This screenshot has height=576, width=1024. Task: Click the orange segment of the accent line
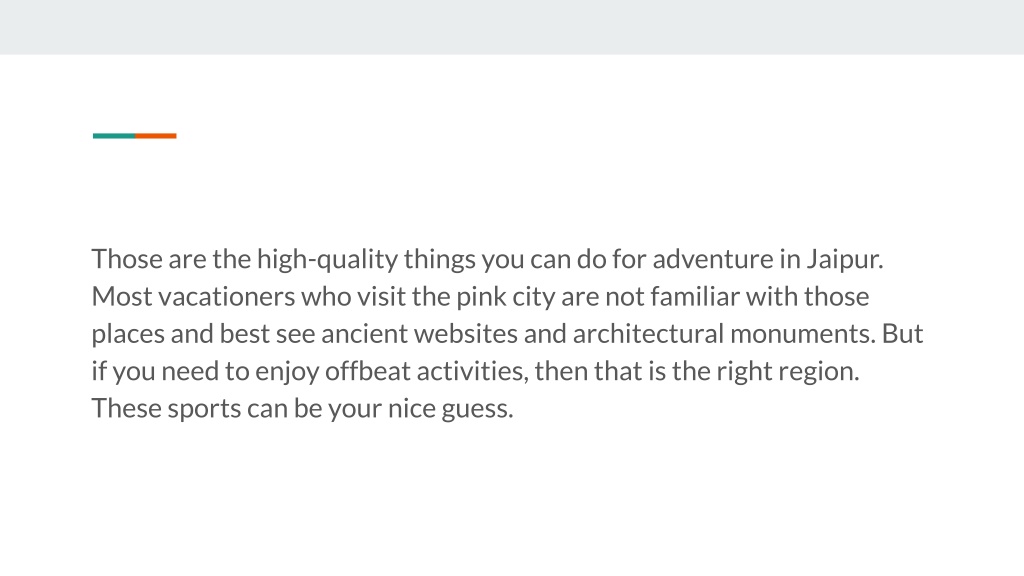(156, 136)
